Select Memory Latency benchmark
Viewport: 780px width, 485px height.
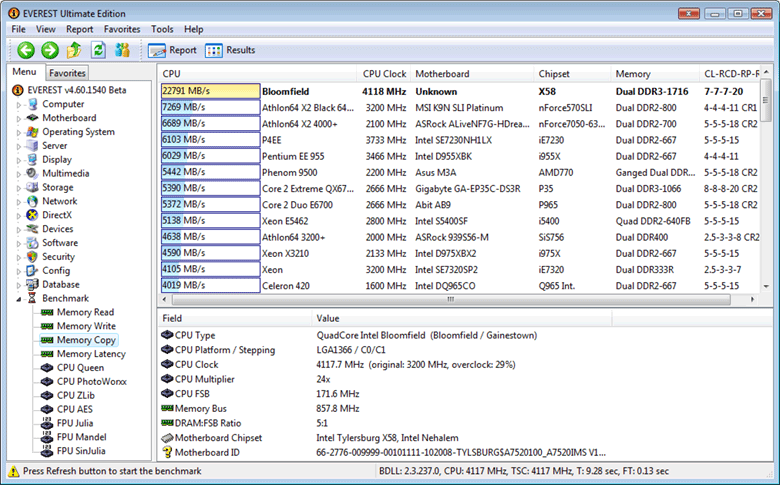(91, 354)
